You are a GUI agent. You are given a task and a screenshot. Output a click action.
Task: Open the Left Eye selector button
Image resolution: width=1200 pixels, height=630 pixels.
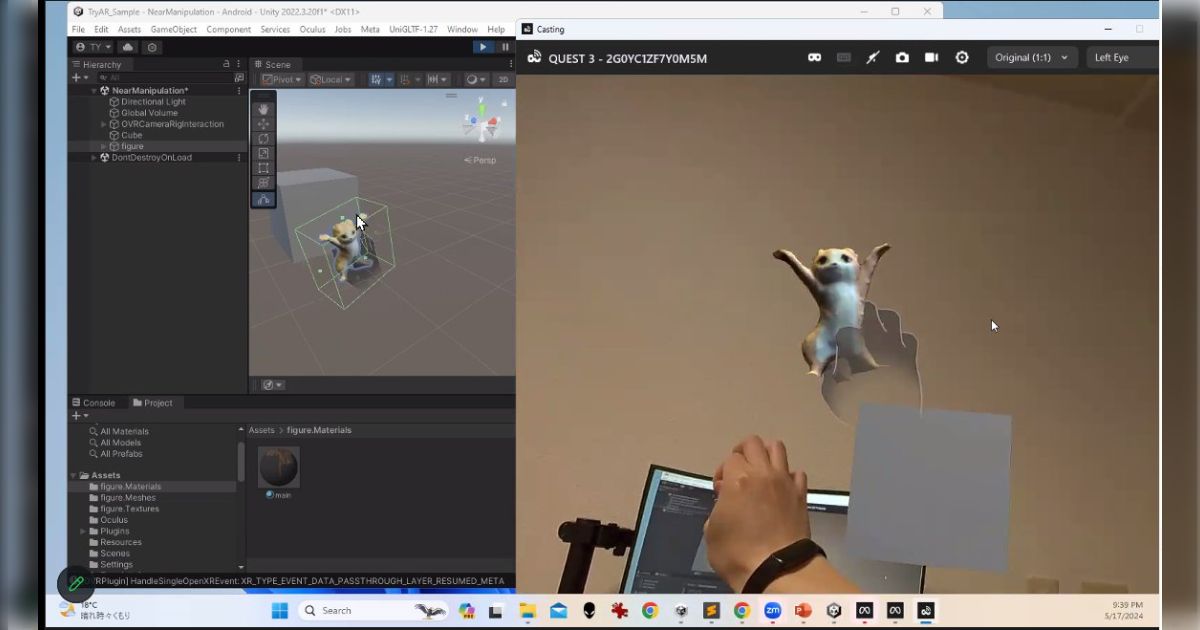(x=1120, y=58)
